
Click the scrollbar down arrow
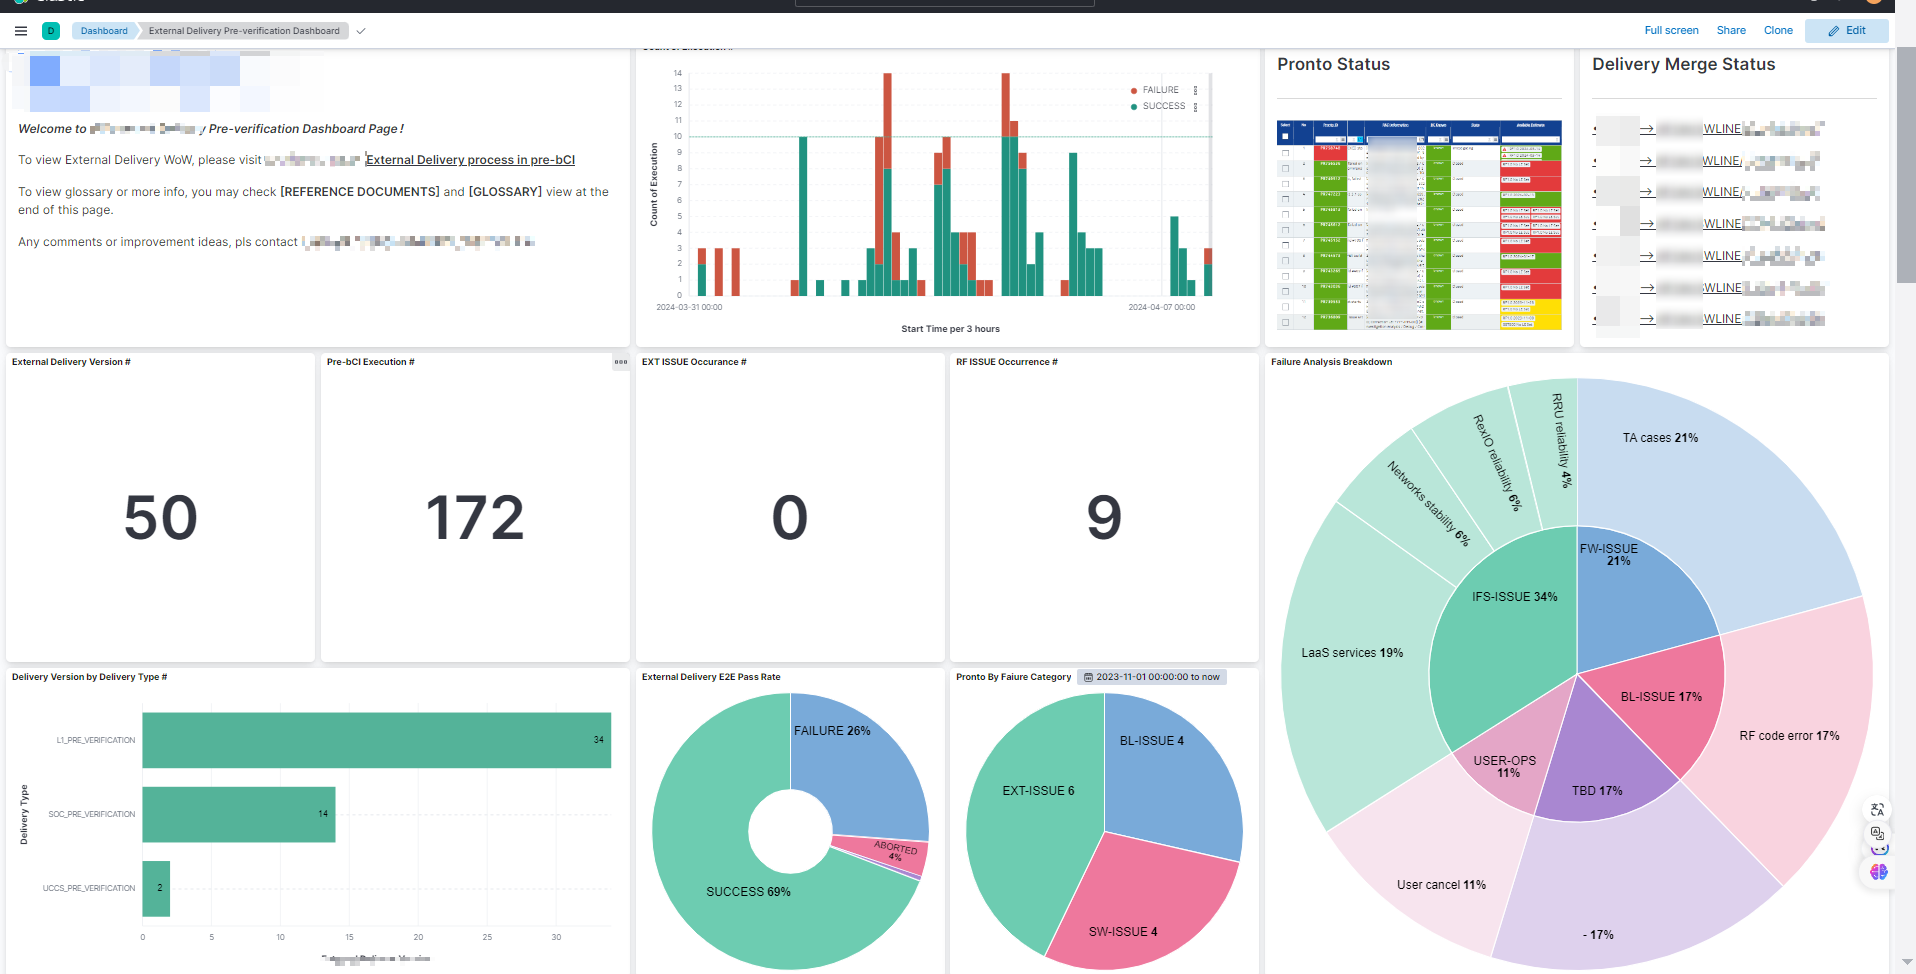point(1906,963)
